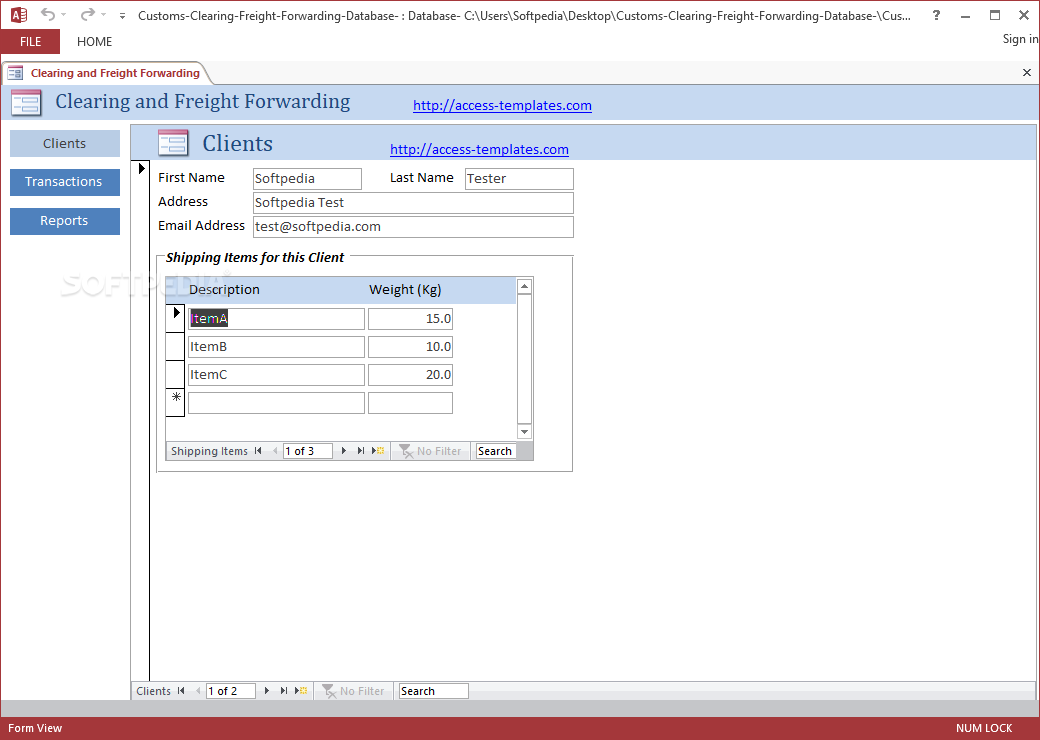Go to next Clients record

tap(267, 691)
